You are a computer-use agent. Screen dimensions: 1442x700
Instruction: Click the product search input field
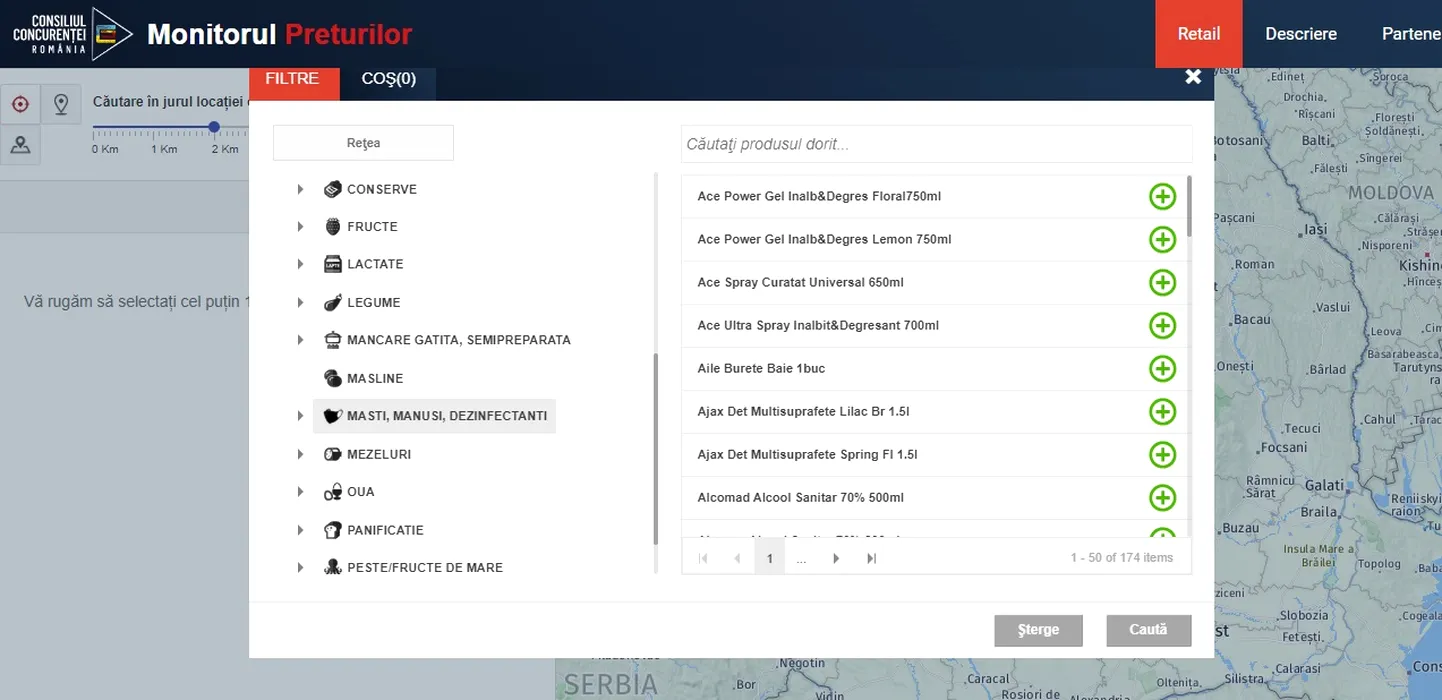936,144
